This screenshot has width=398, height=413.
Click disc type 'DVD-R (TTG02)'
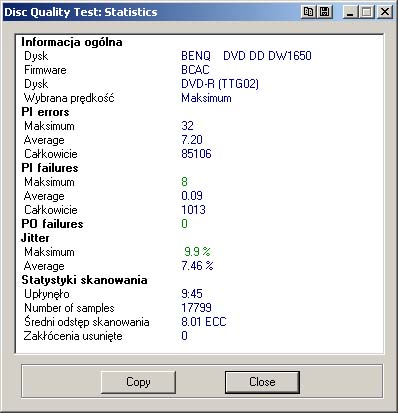click(x=220, y=84)
